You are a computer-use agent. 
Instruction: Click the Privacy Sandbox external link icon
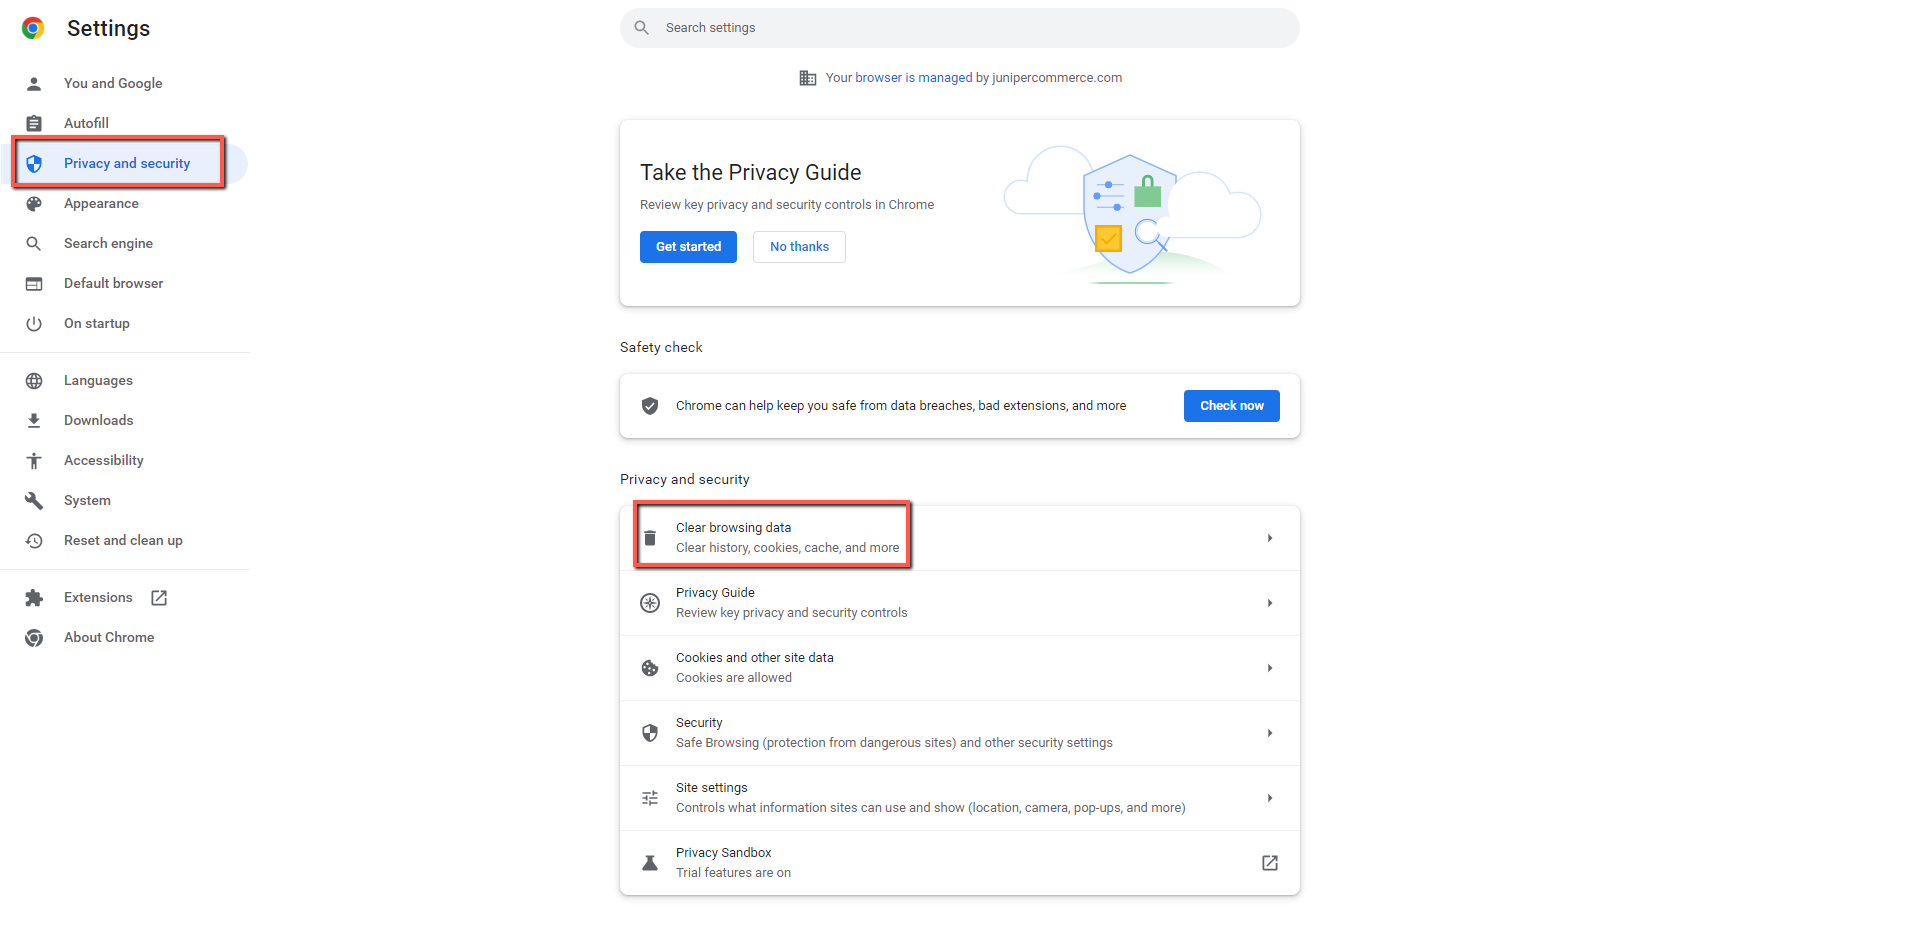[1269, 863]
